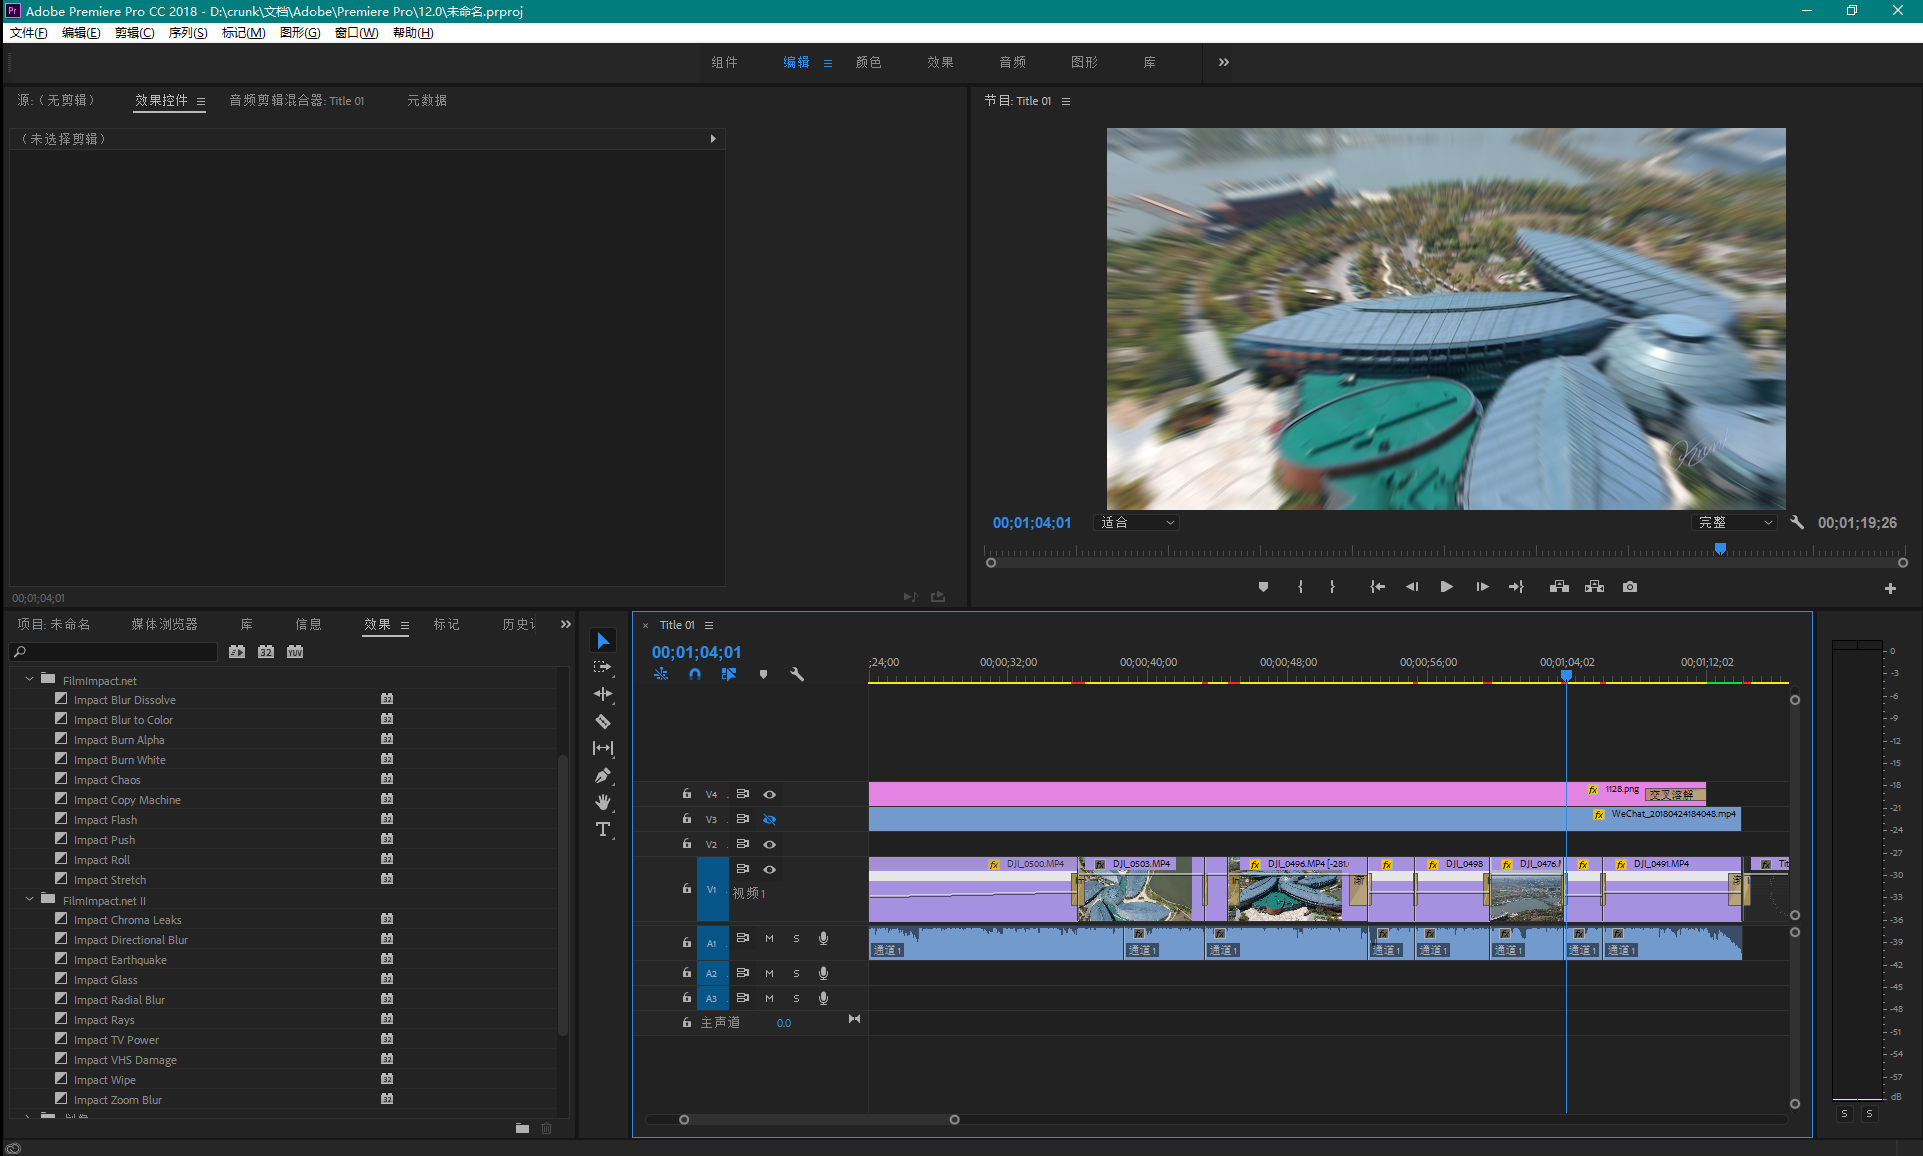Select the Type tool

603,829
